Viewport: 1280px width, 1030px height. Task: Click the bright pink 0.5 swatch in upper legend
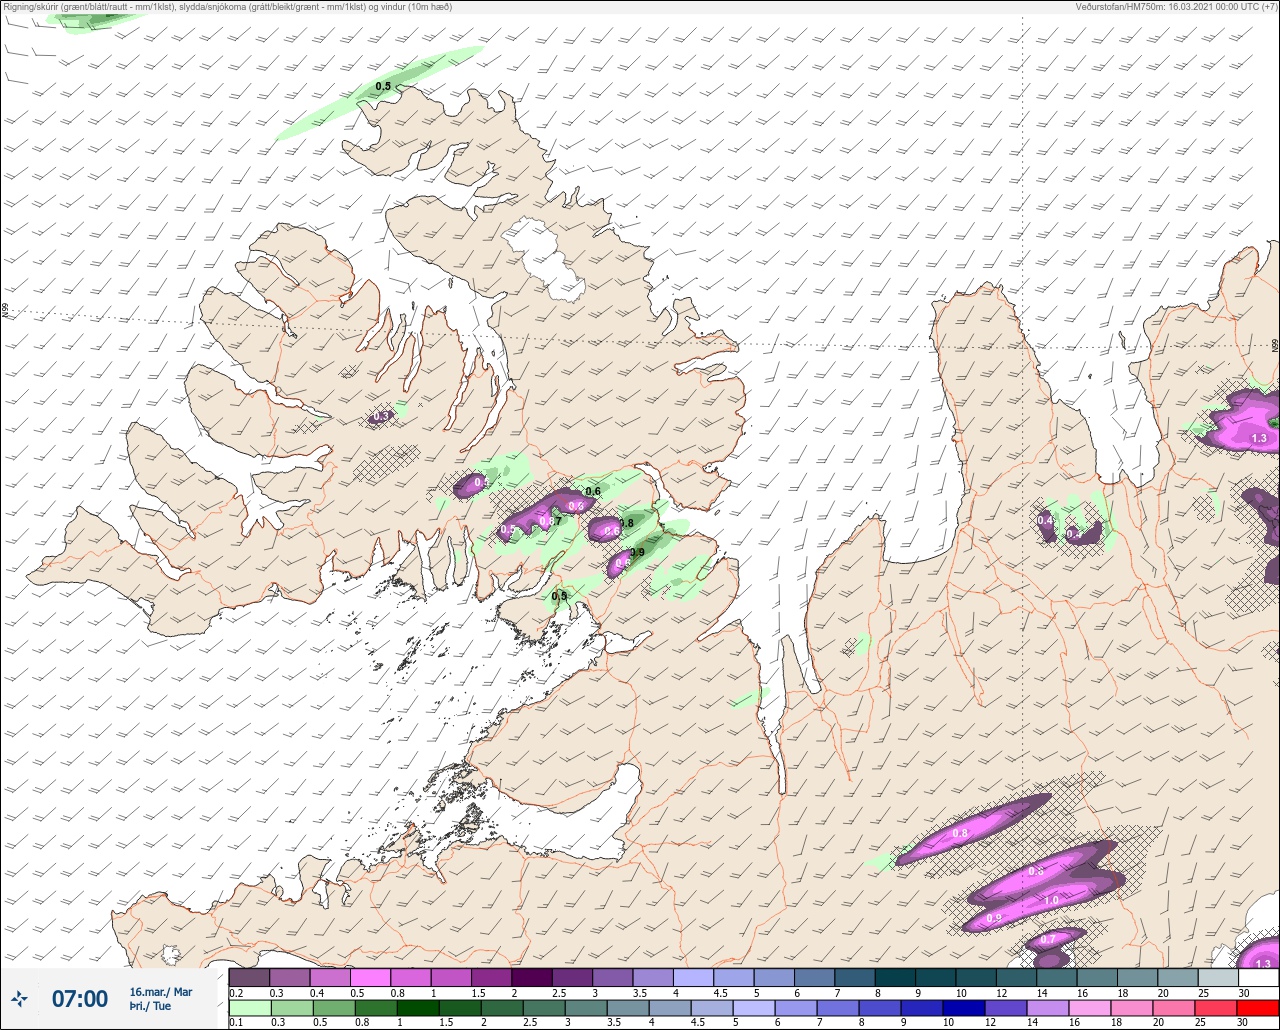tap(370, 977)
